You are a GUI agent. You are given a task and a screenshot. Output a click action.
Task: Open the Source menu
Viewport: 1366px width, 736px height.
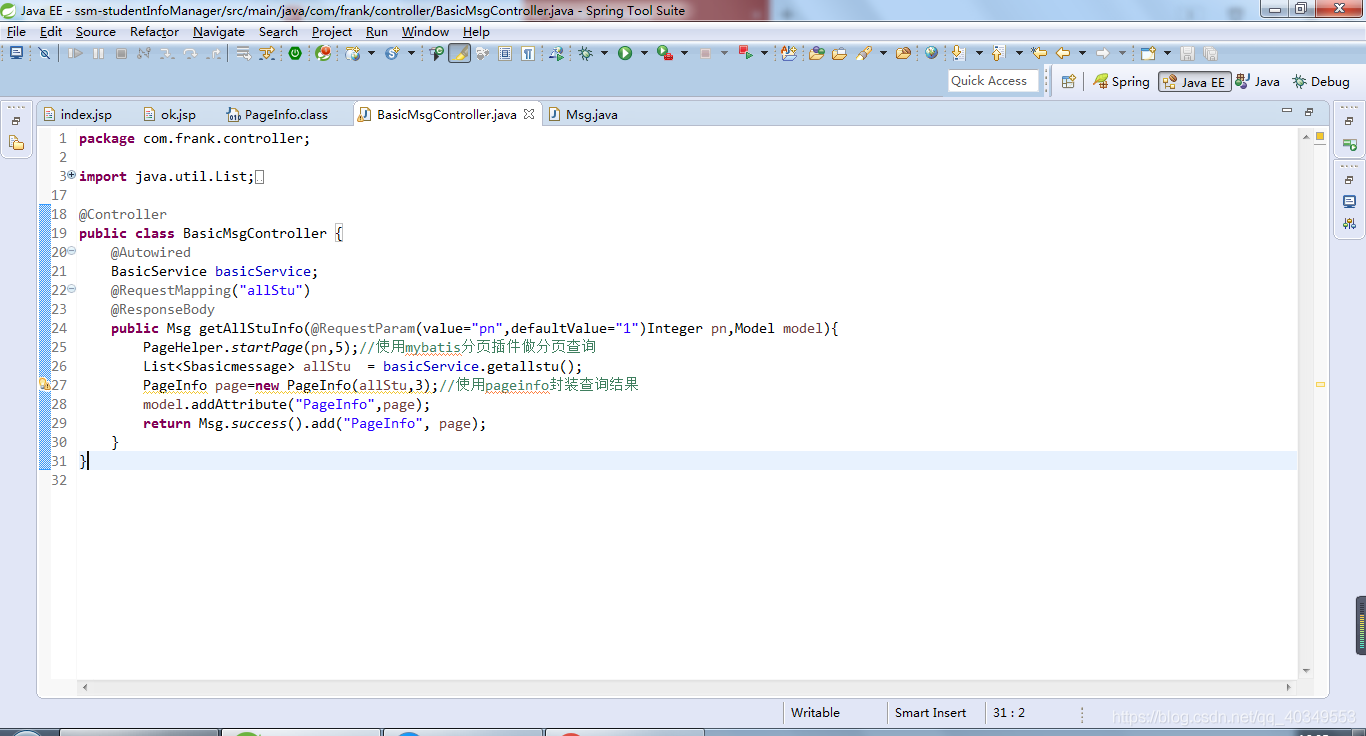tap(96, 31)
